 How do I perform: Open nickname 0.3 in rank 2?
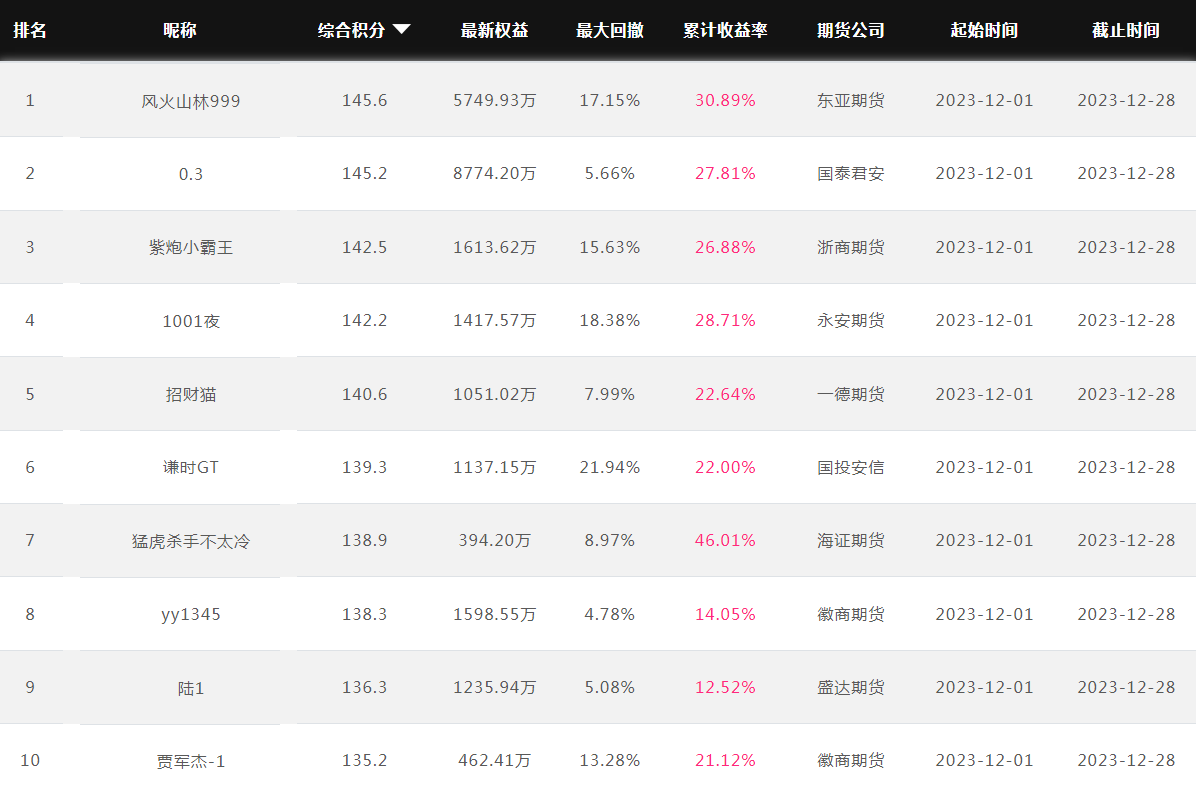(x=191, y=174)
